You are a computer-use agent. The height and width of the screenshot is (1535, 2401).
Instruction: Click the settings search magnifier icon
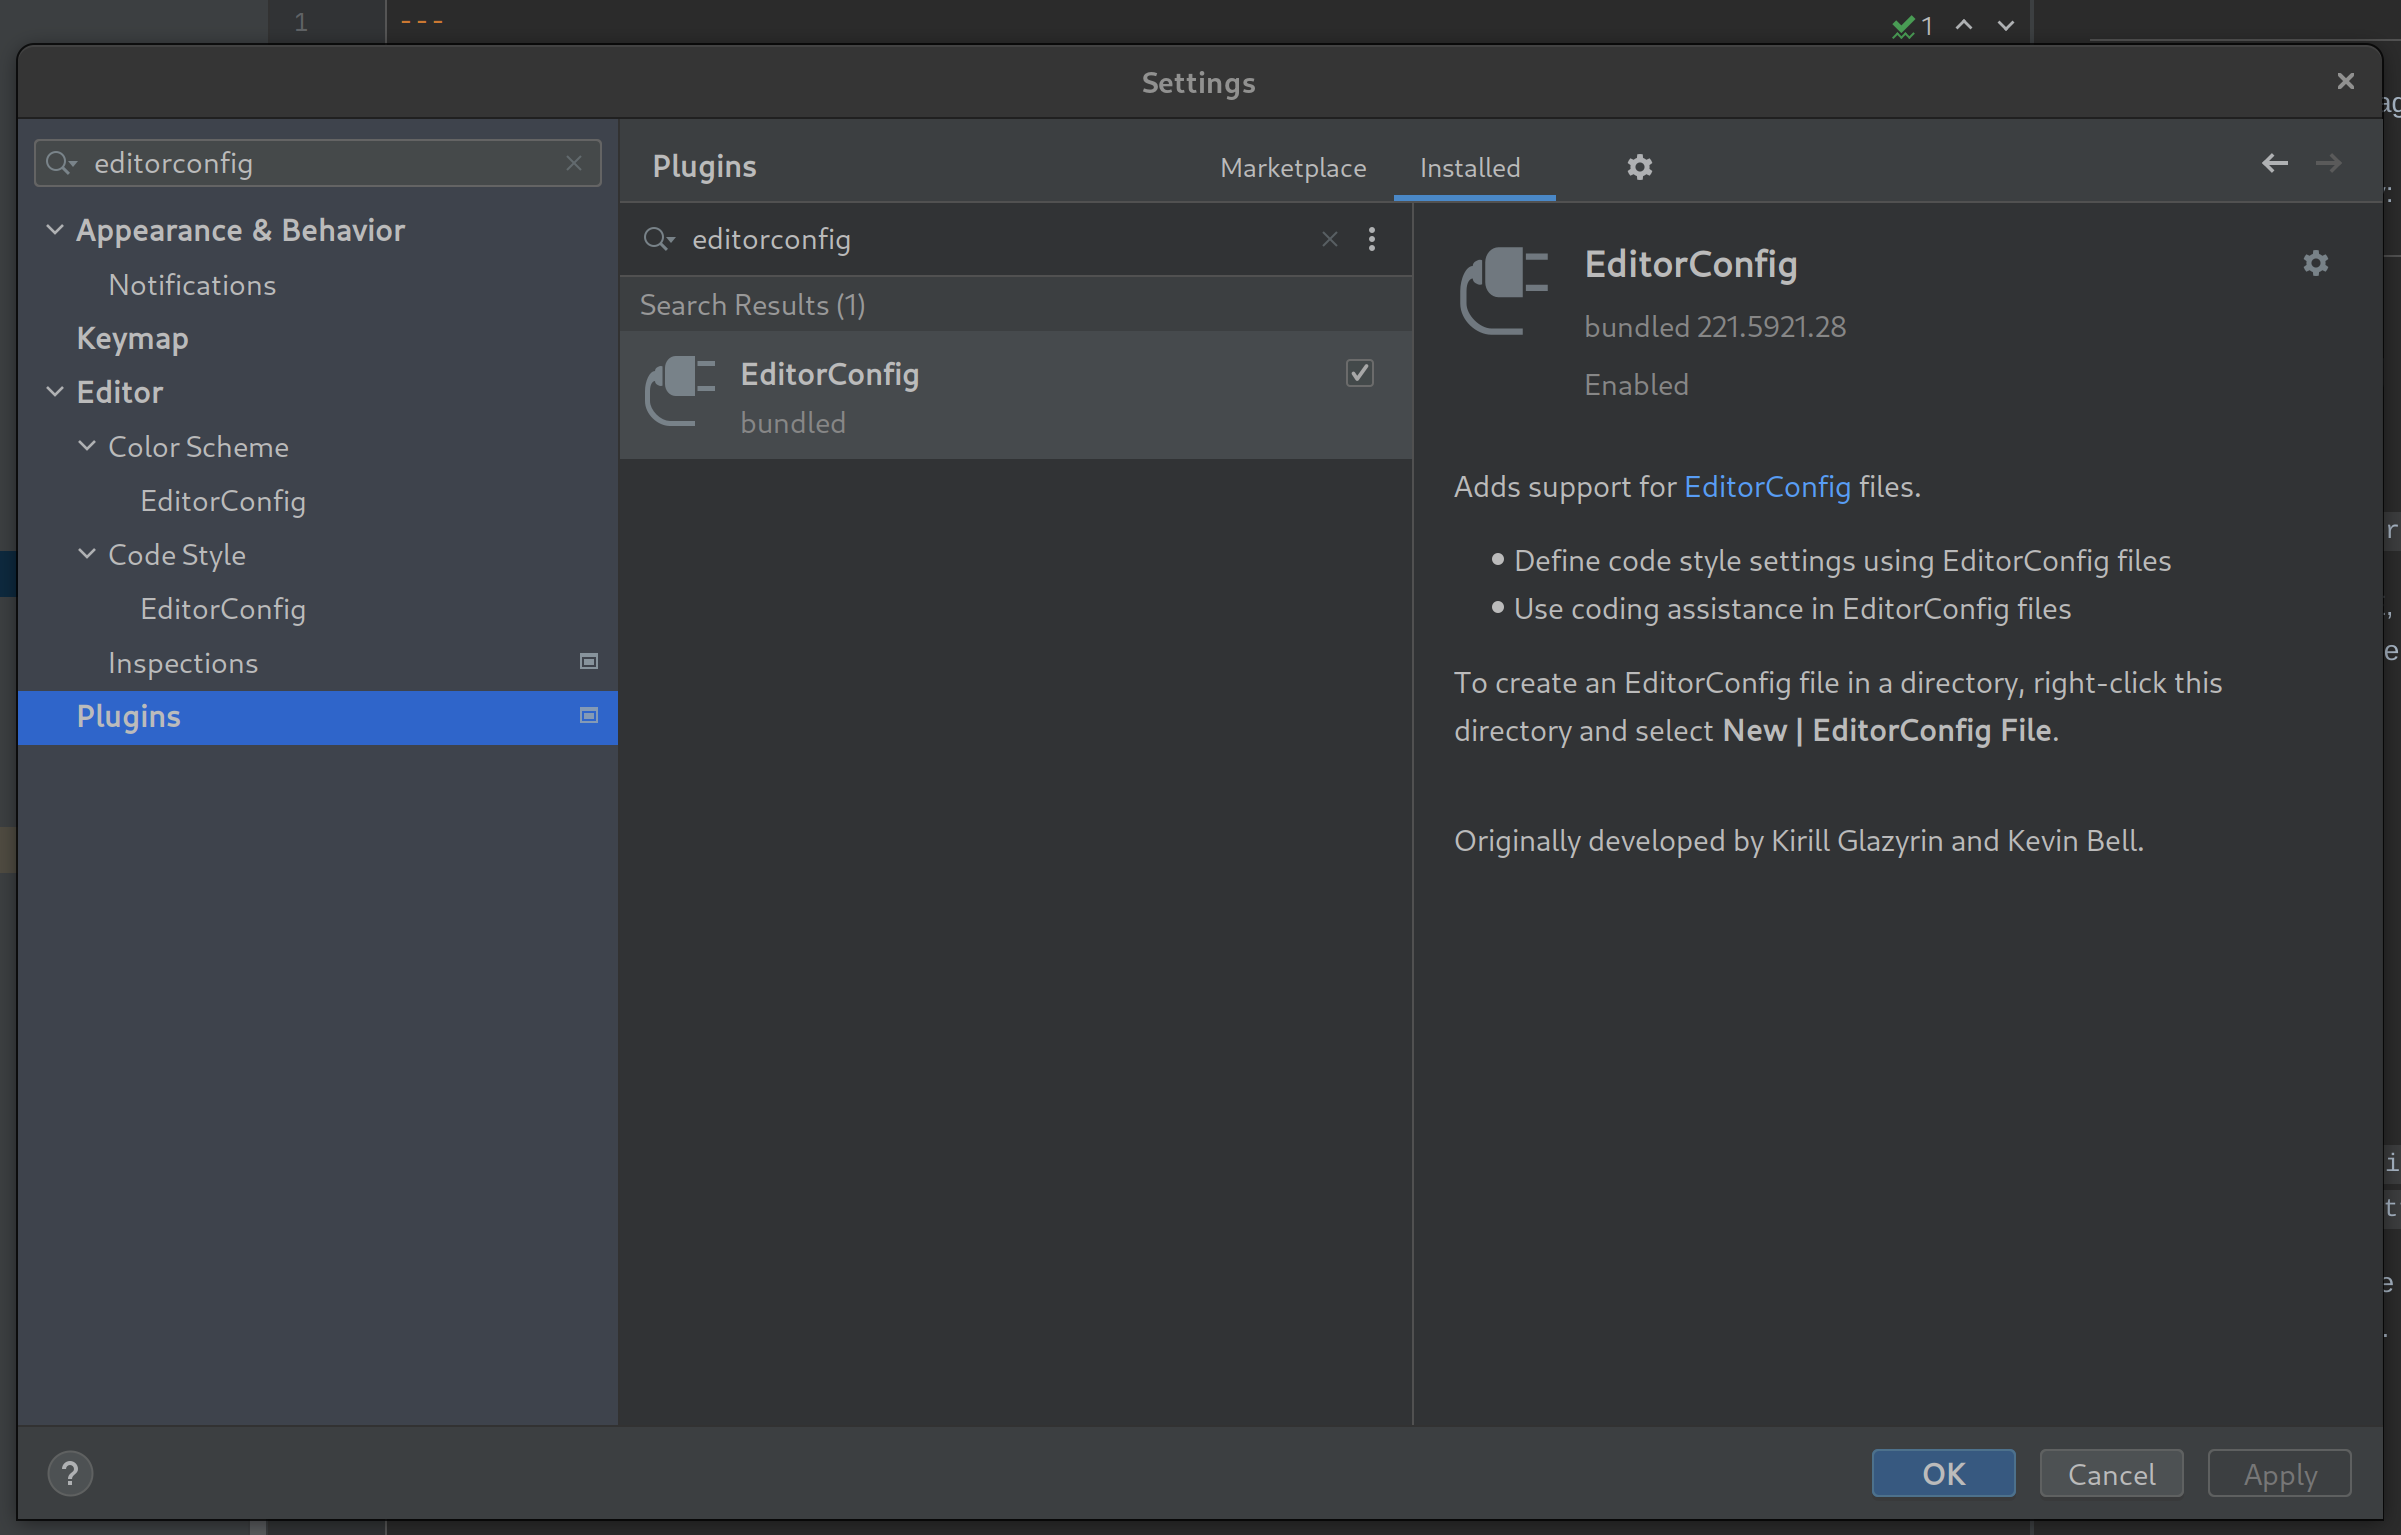point(60,163)
